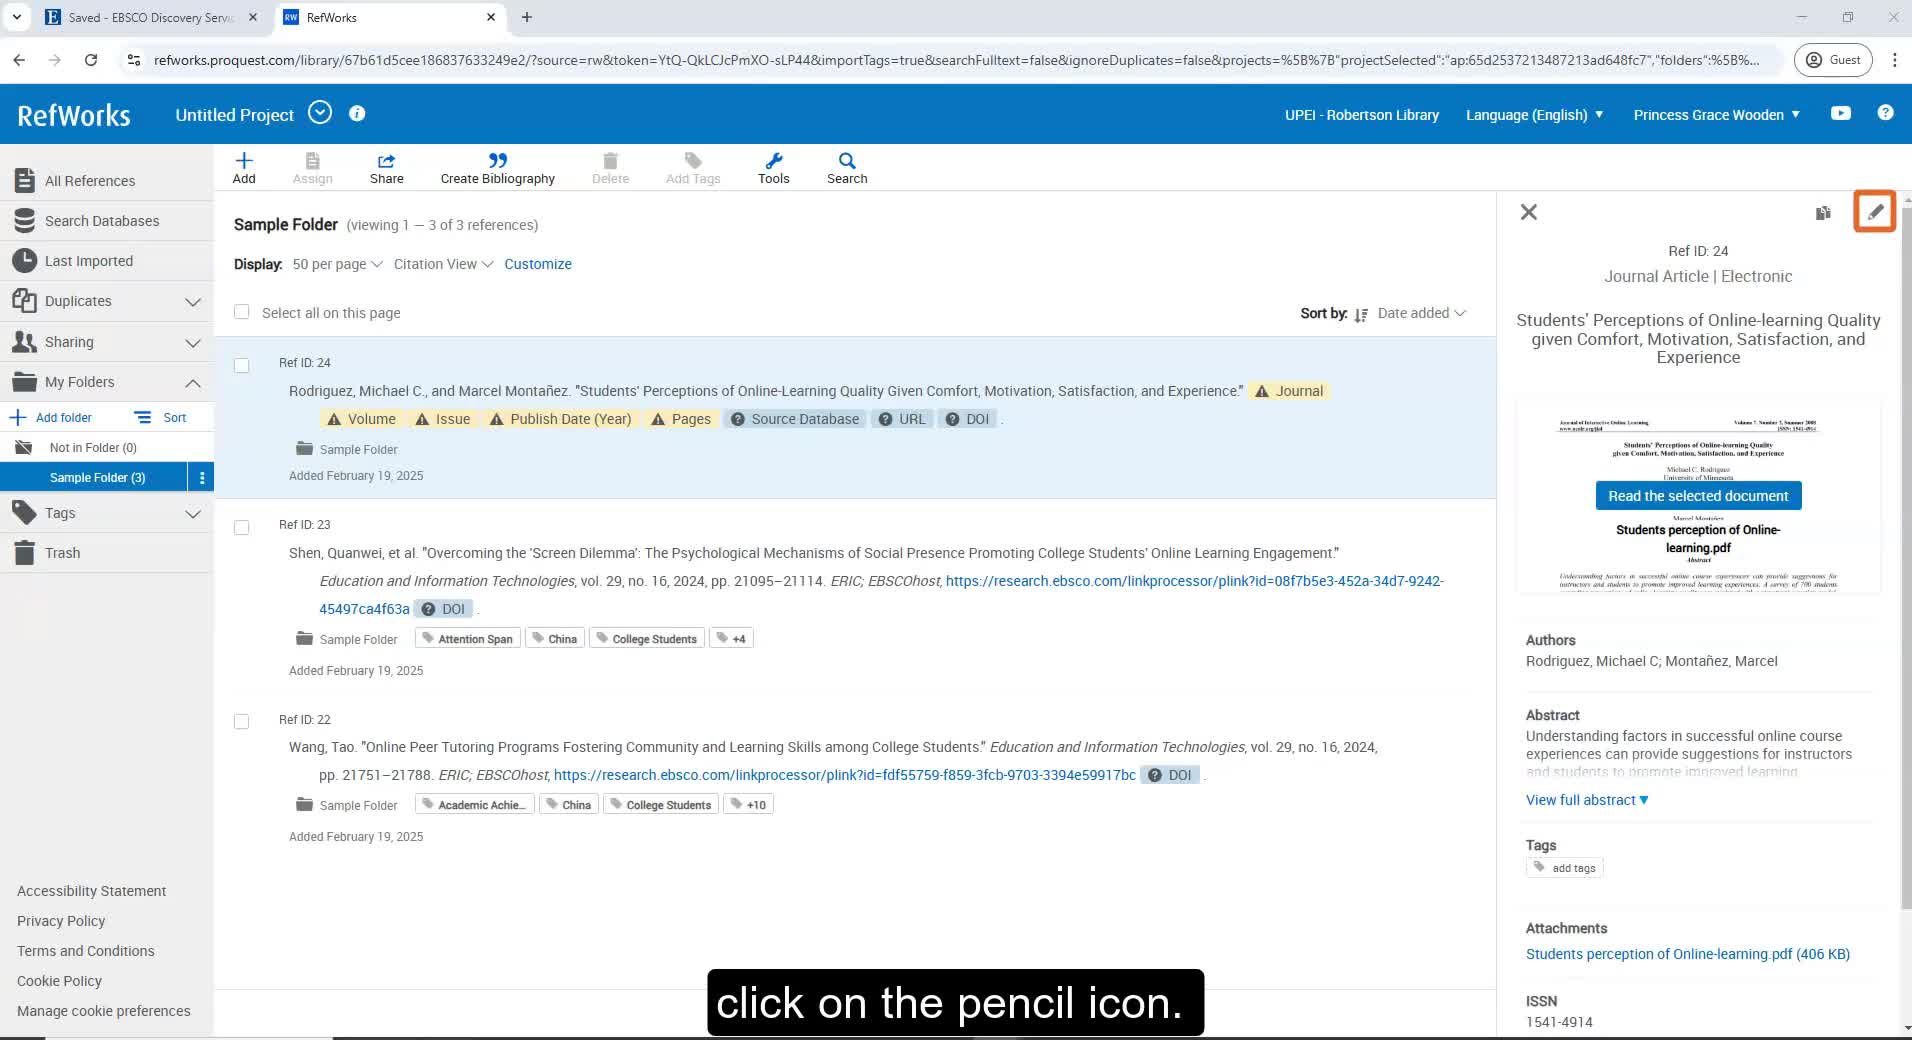The image size is (1912, 1040).
Task: Tick the checkbox for Ref ID 22
Action: [x=241, y=722]
